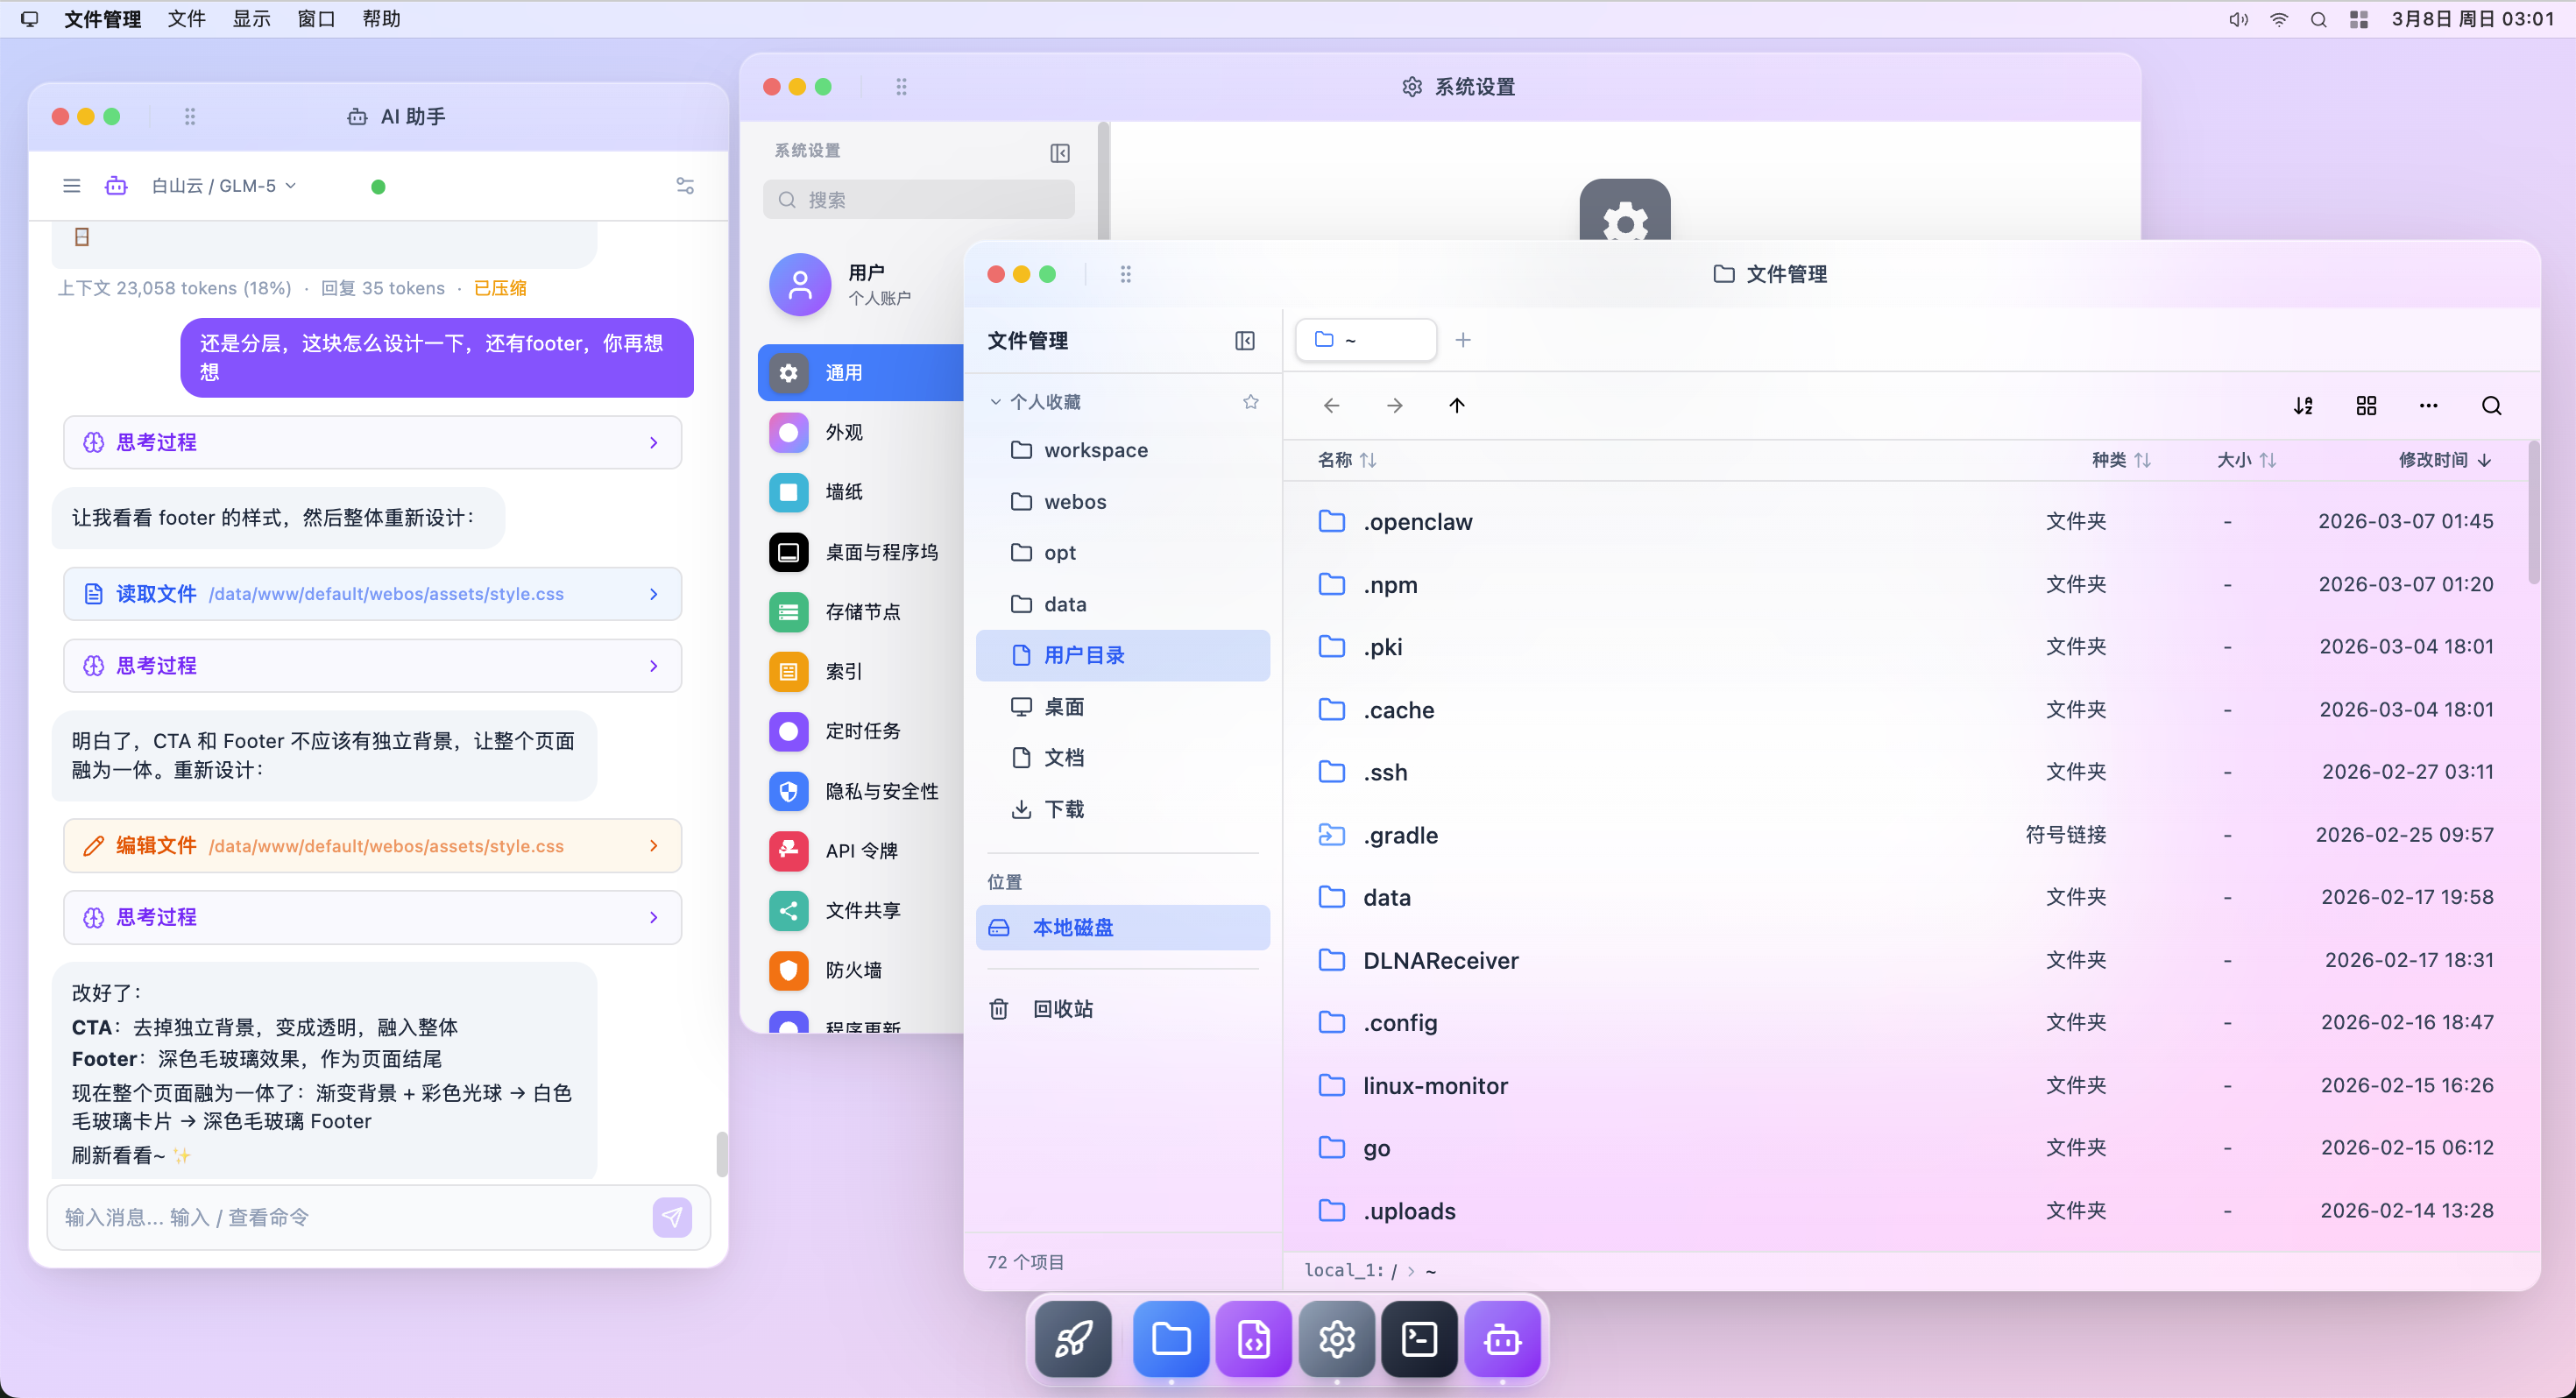Switch file manager to grid view
This screenshot has height=1398, width=2576.
tap(2366, 405)
